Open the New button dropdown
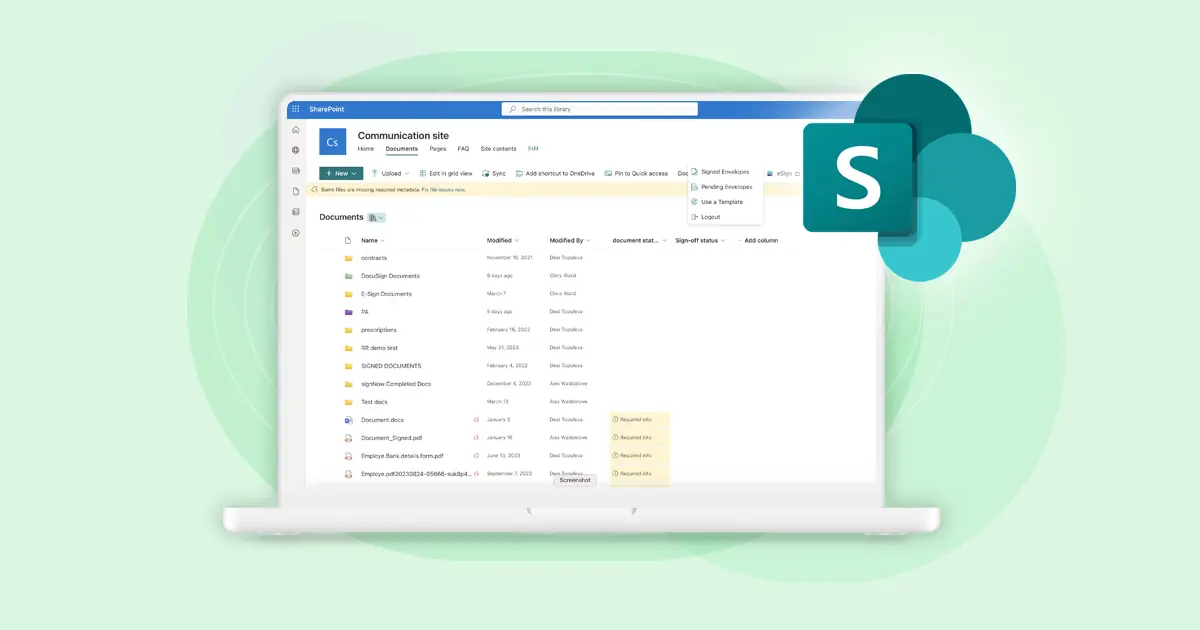Image resolution: width=1200 pixels, height=630 pixels. [341, 173]
